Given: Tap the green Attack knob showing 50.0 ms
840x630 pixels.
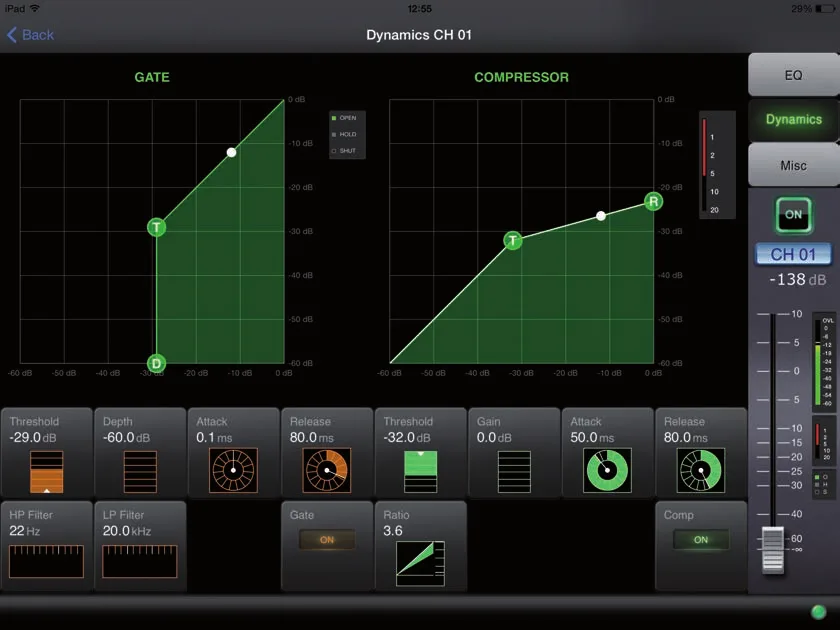Looking at the screenshot, I should point(607,470).
